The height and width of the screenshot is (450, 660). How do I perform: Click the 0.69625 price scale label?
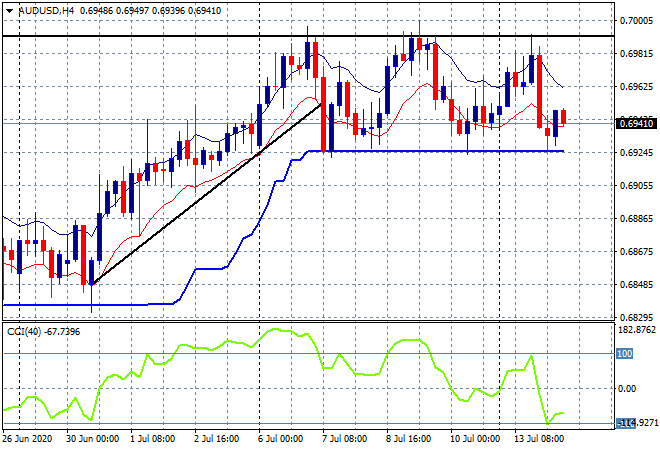pos(637,86)
